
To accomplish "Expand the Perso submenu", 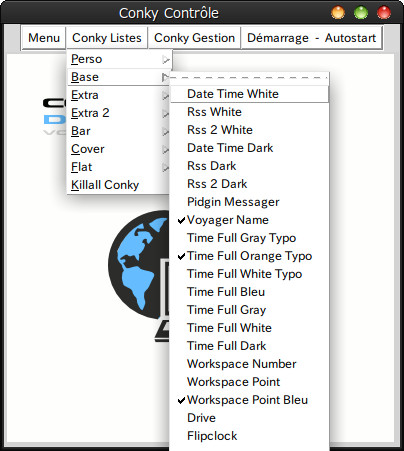I will 119,59.
